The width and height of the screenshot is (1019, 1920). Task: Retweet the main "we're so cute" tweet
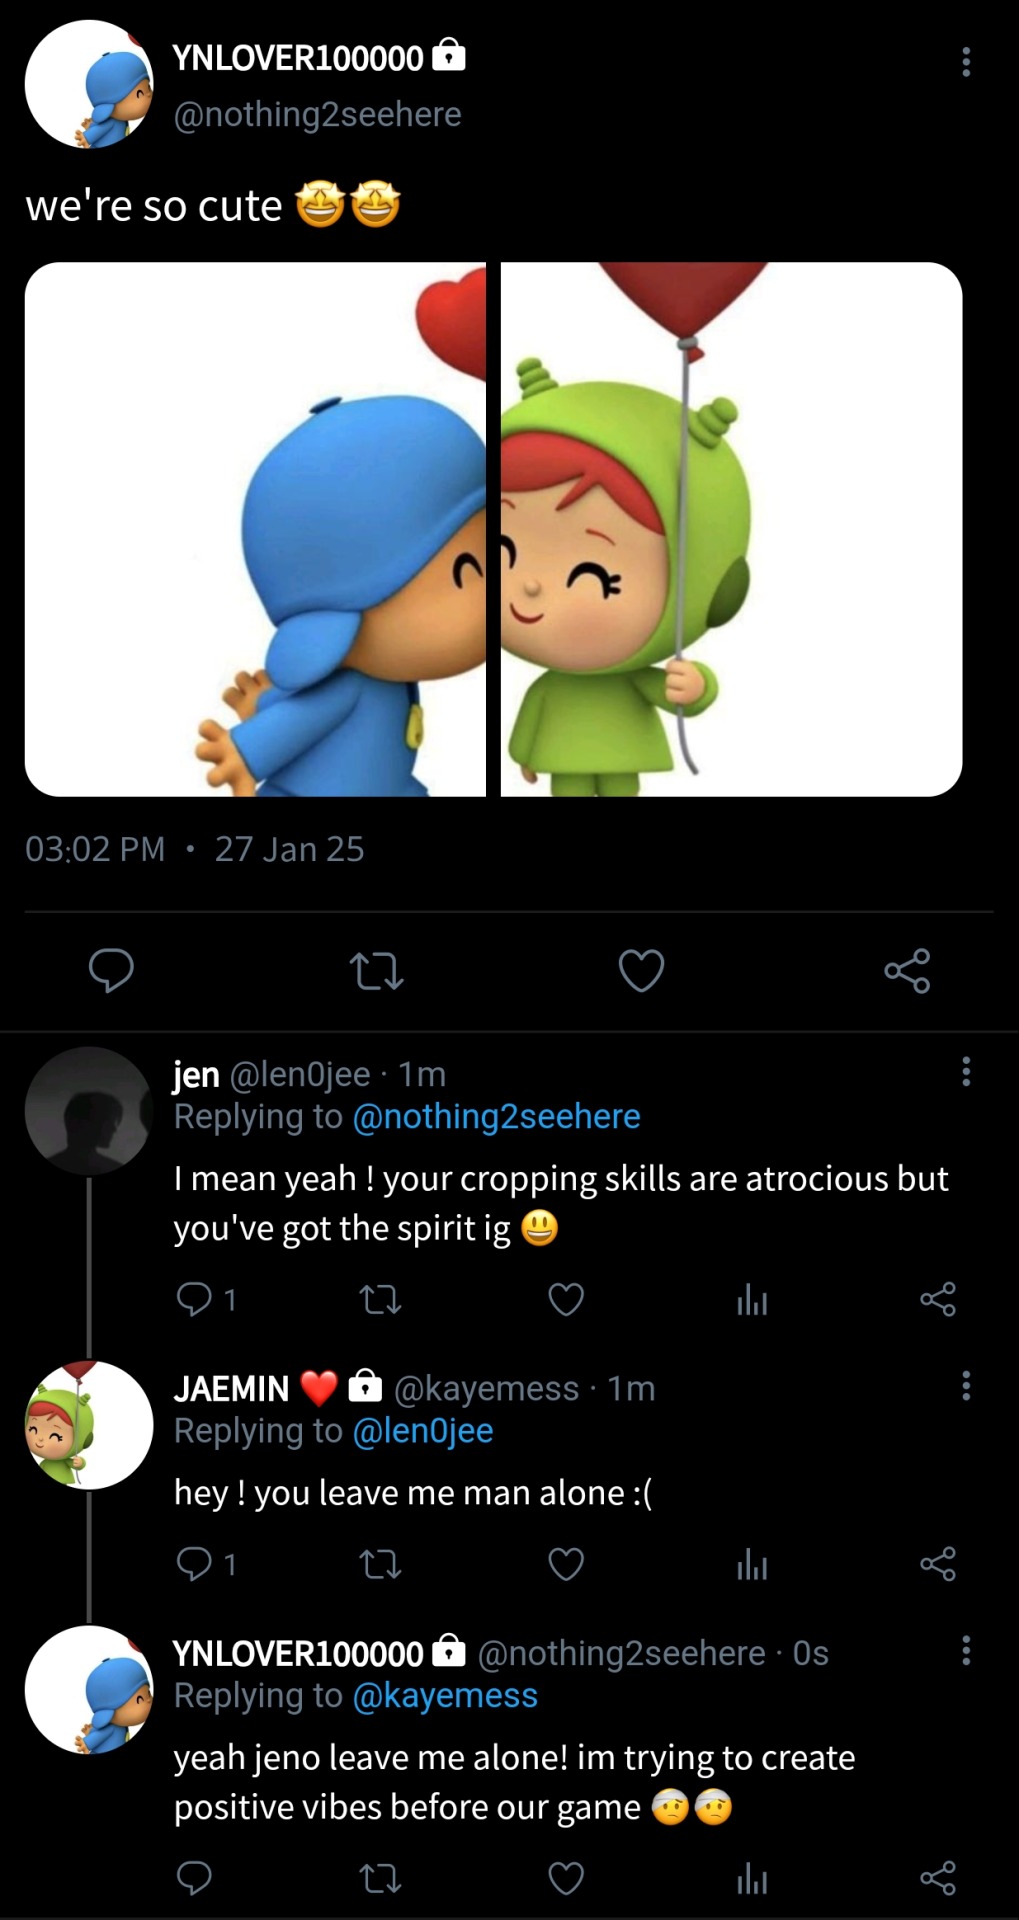[377, 970]
